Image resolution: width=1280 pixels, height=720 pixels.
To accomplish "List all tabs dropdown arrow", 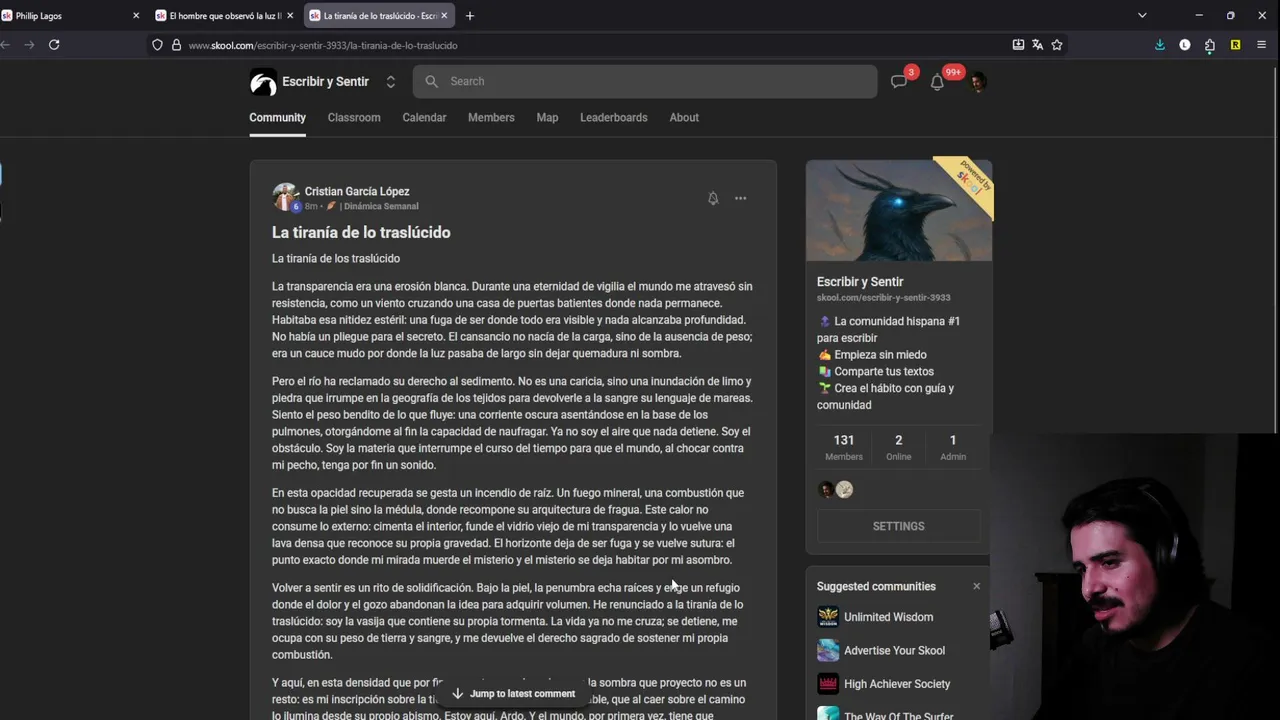I will pyautogui.click(x=1142, y=16).
